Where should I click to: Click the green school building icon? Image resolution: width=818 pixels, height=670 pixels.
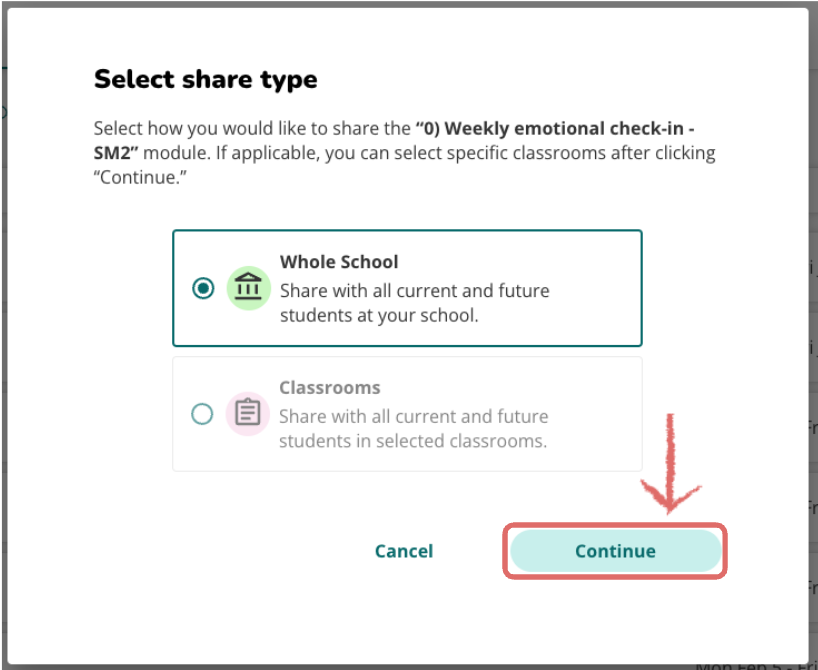pyautogui.click(x=248, y=288)
